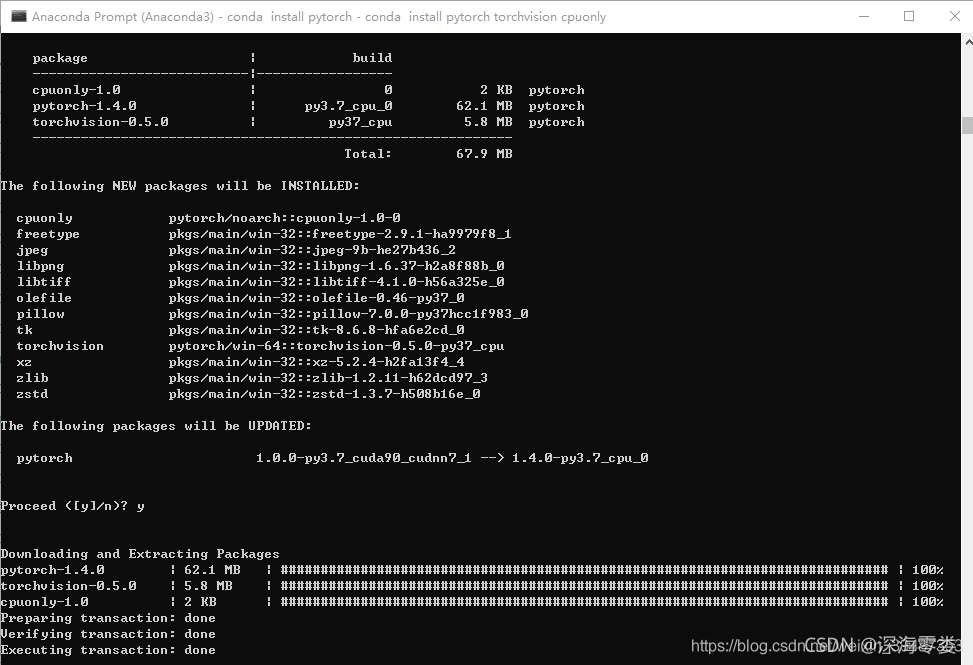Screen dimensions: 973x665
Task: Click 'torchvision-0.5.0' in the package table
Action: [101, 122]
